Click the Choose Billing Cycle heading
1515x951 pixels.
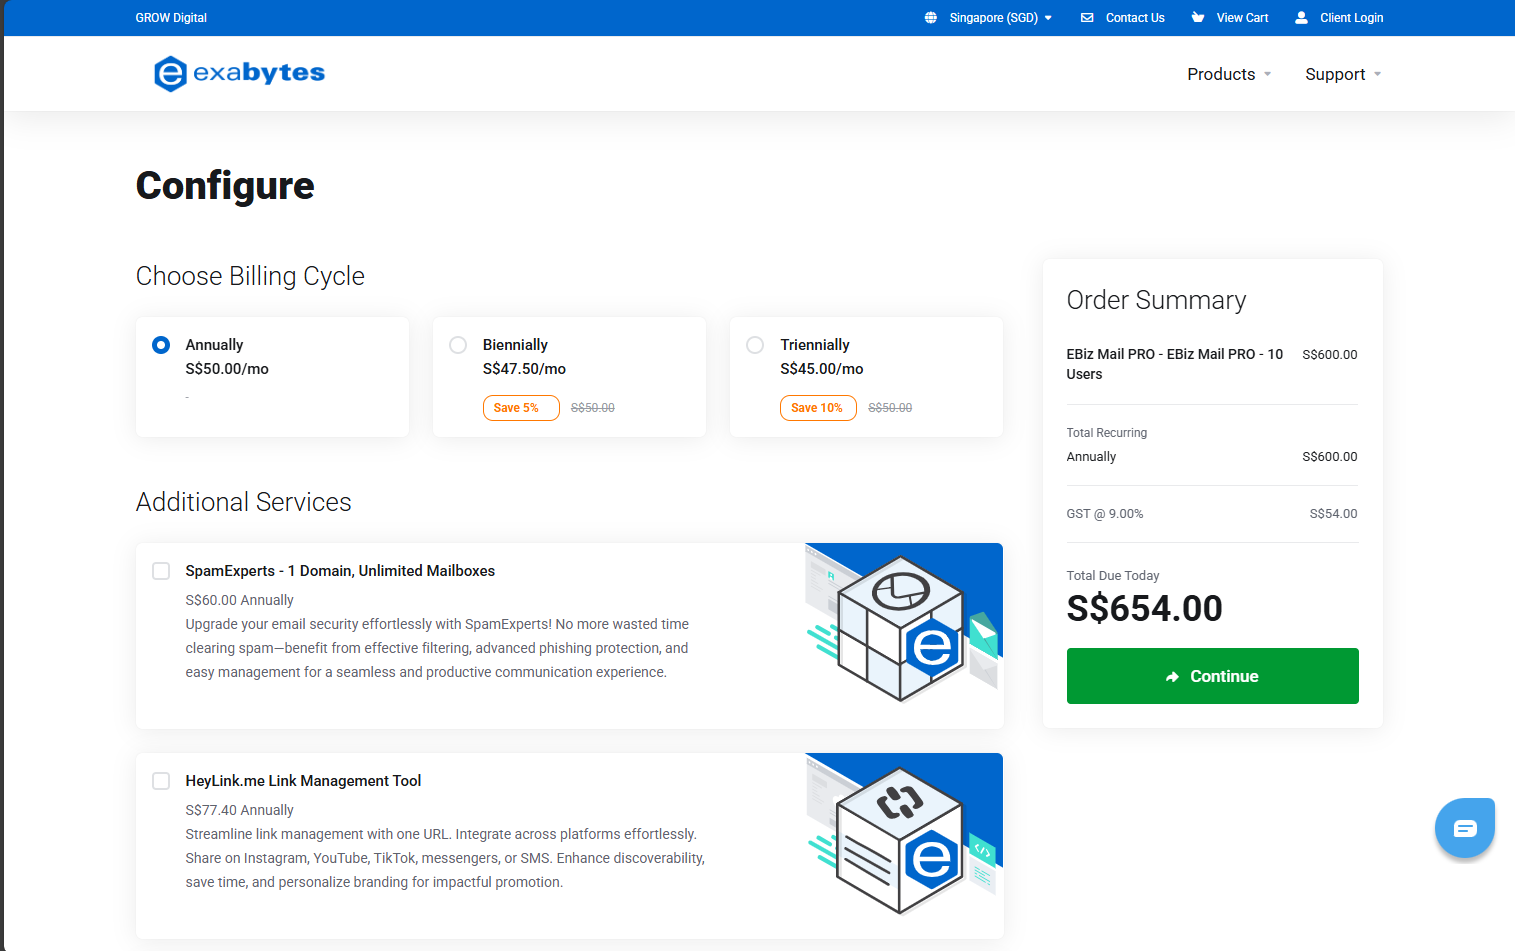(x=250, y=276)
